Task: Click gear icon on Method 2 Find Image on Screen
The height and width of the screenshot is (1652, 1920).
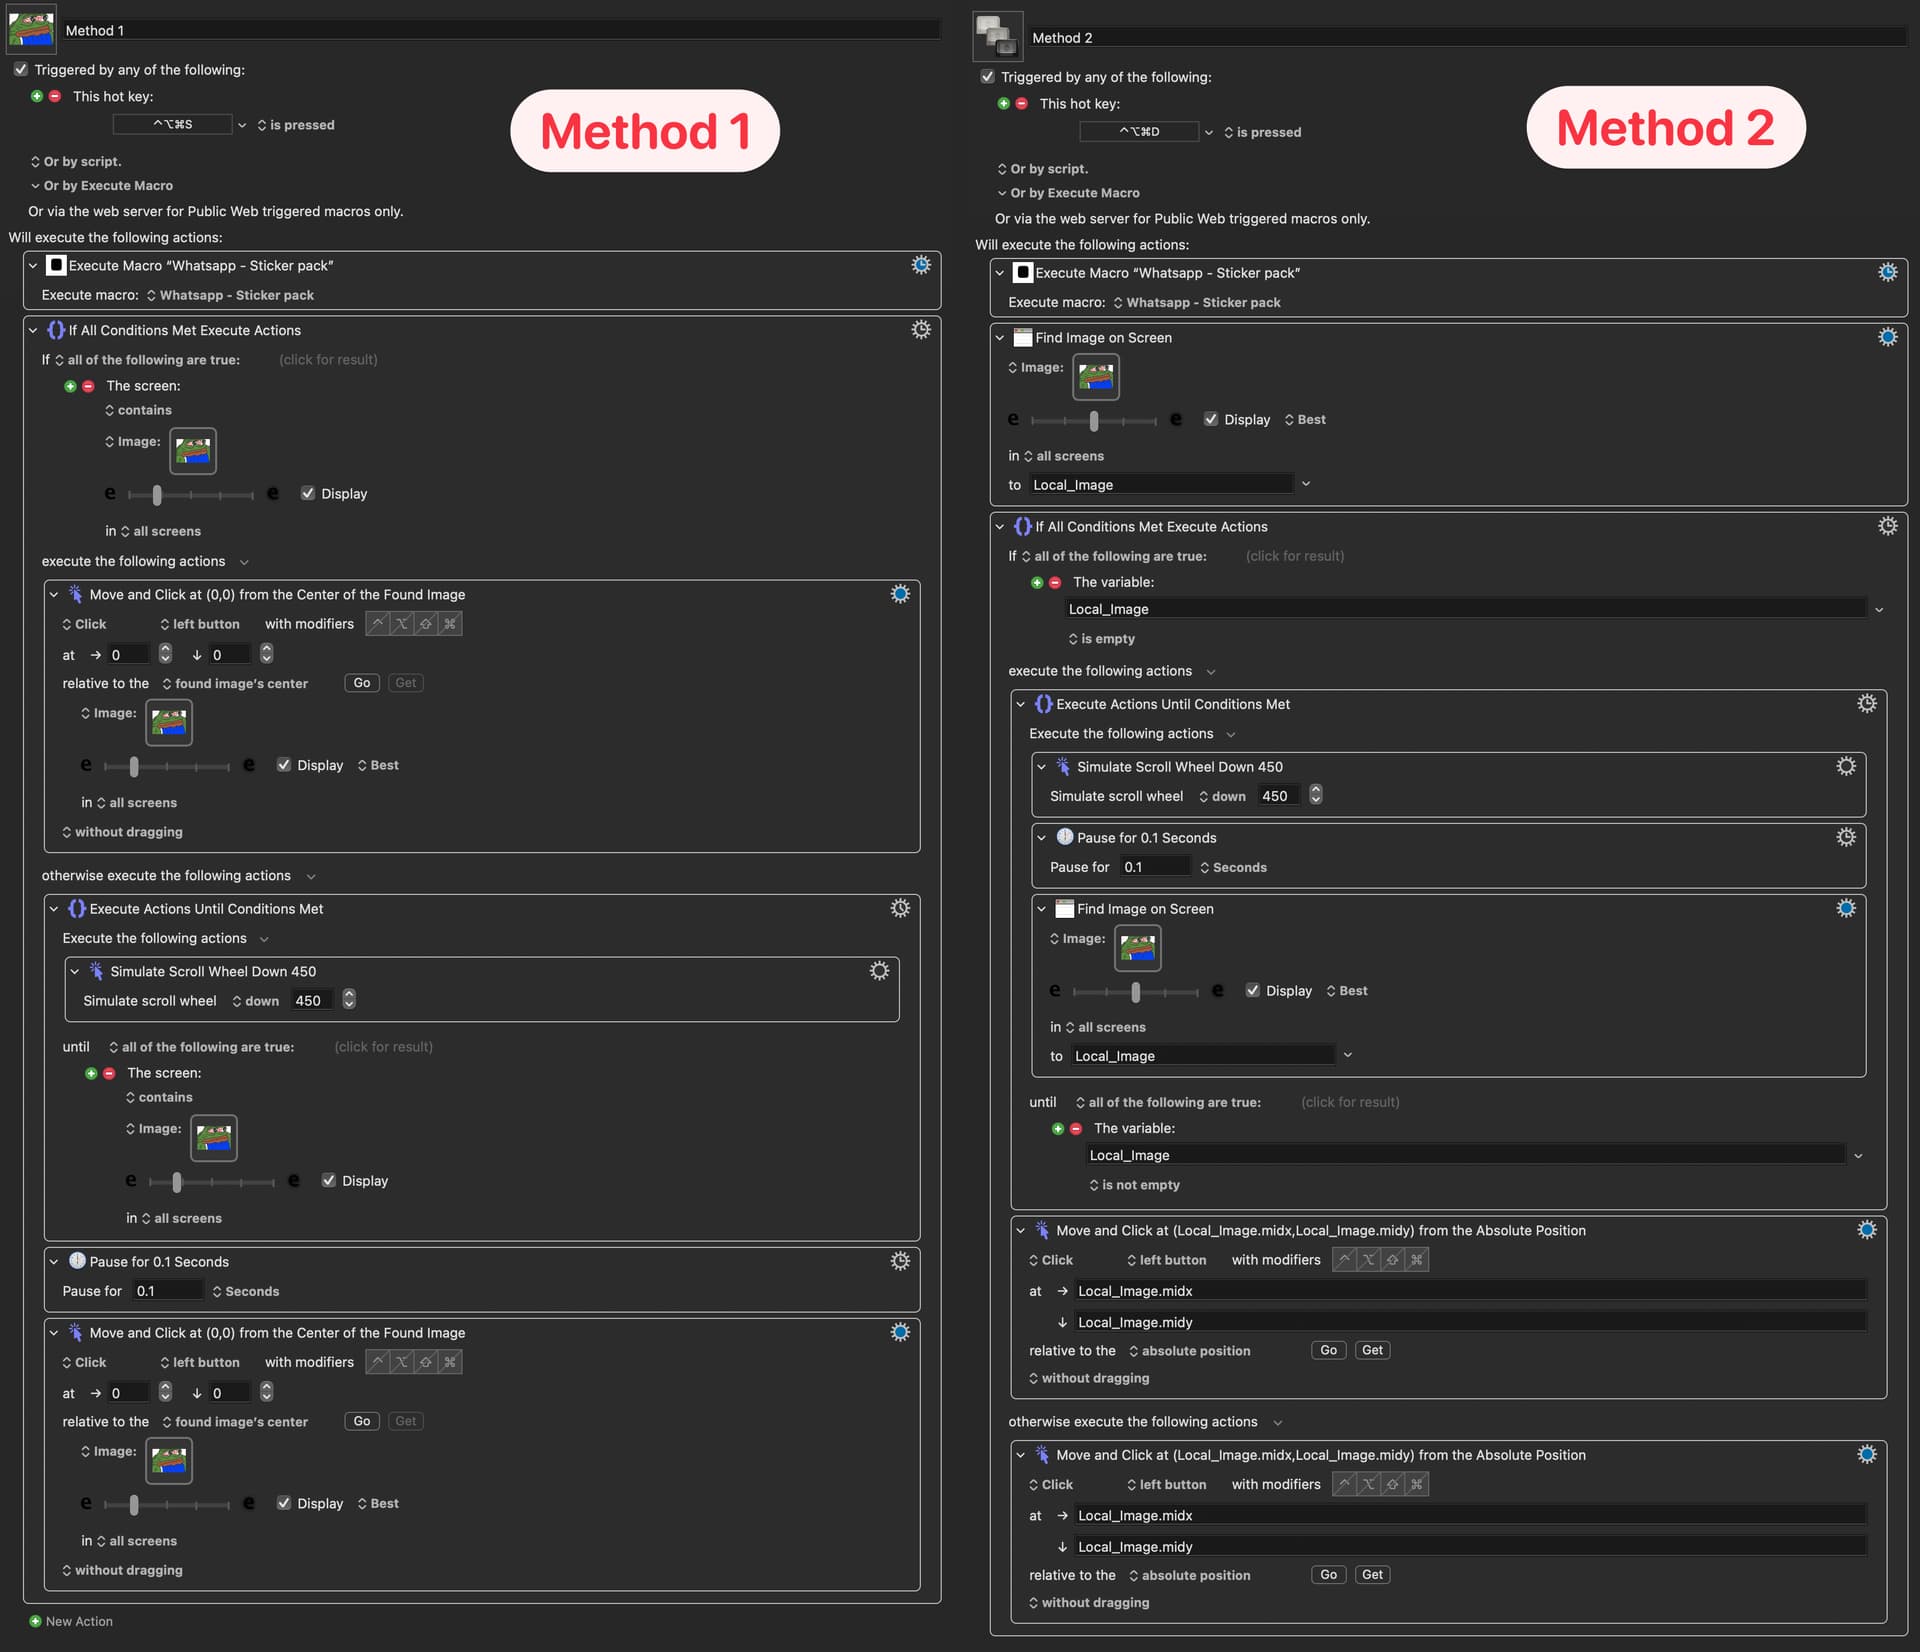Action: click(x=1887, y=338)
